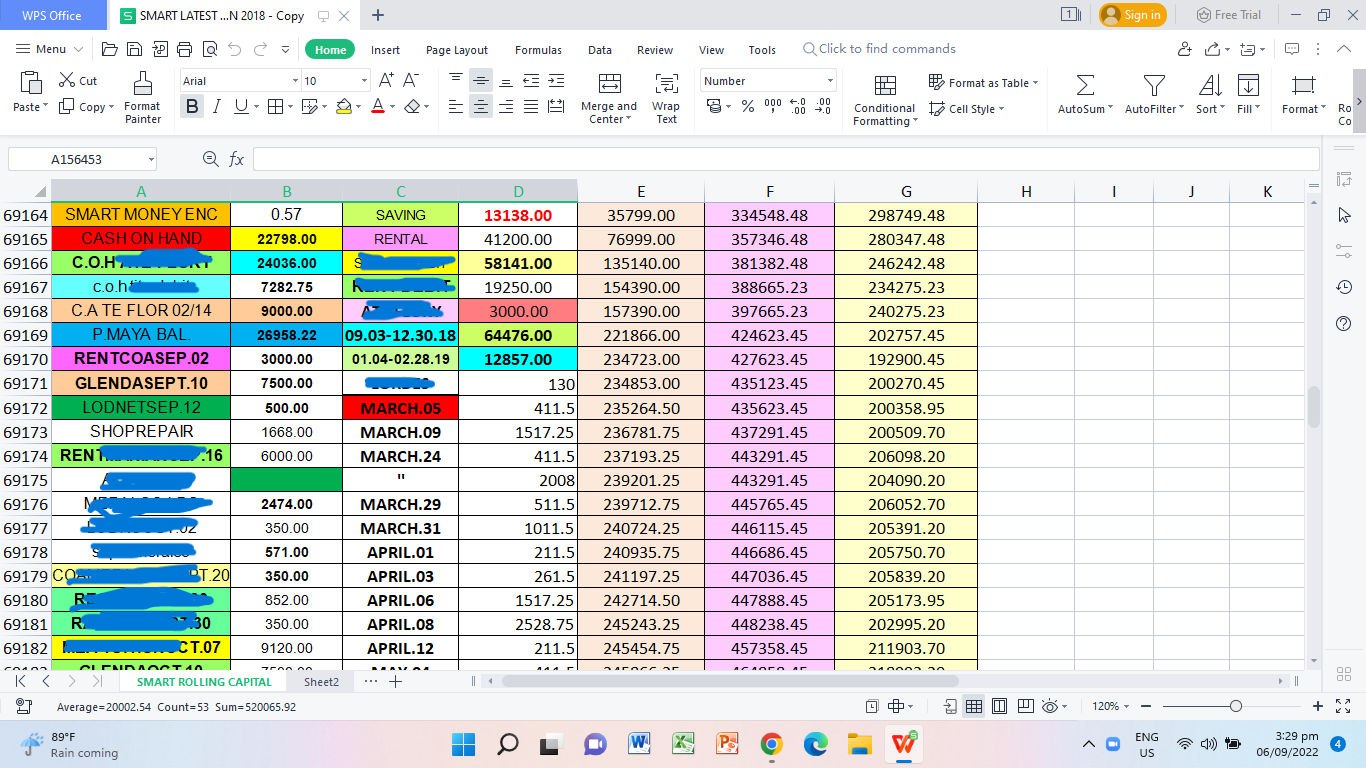Click the Align Top icon
Image resolution: width=1366 pixels, height=768 pixels.
coord(456,80)
